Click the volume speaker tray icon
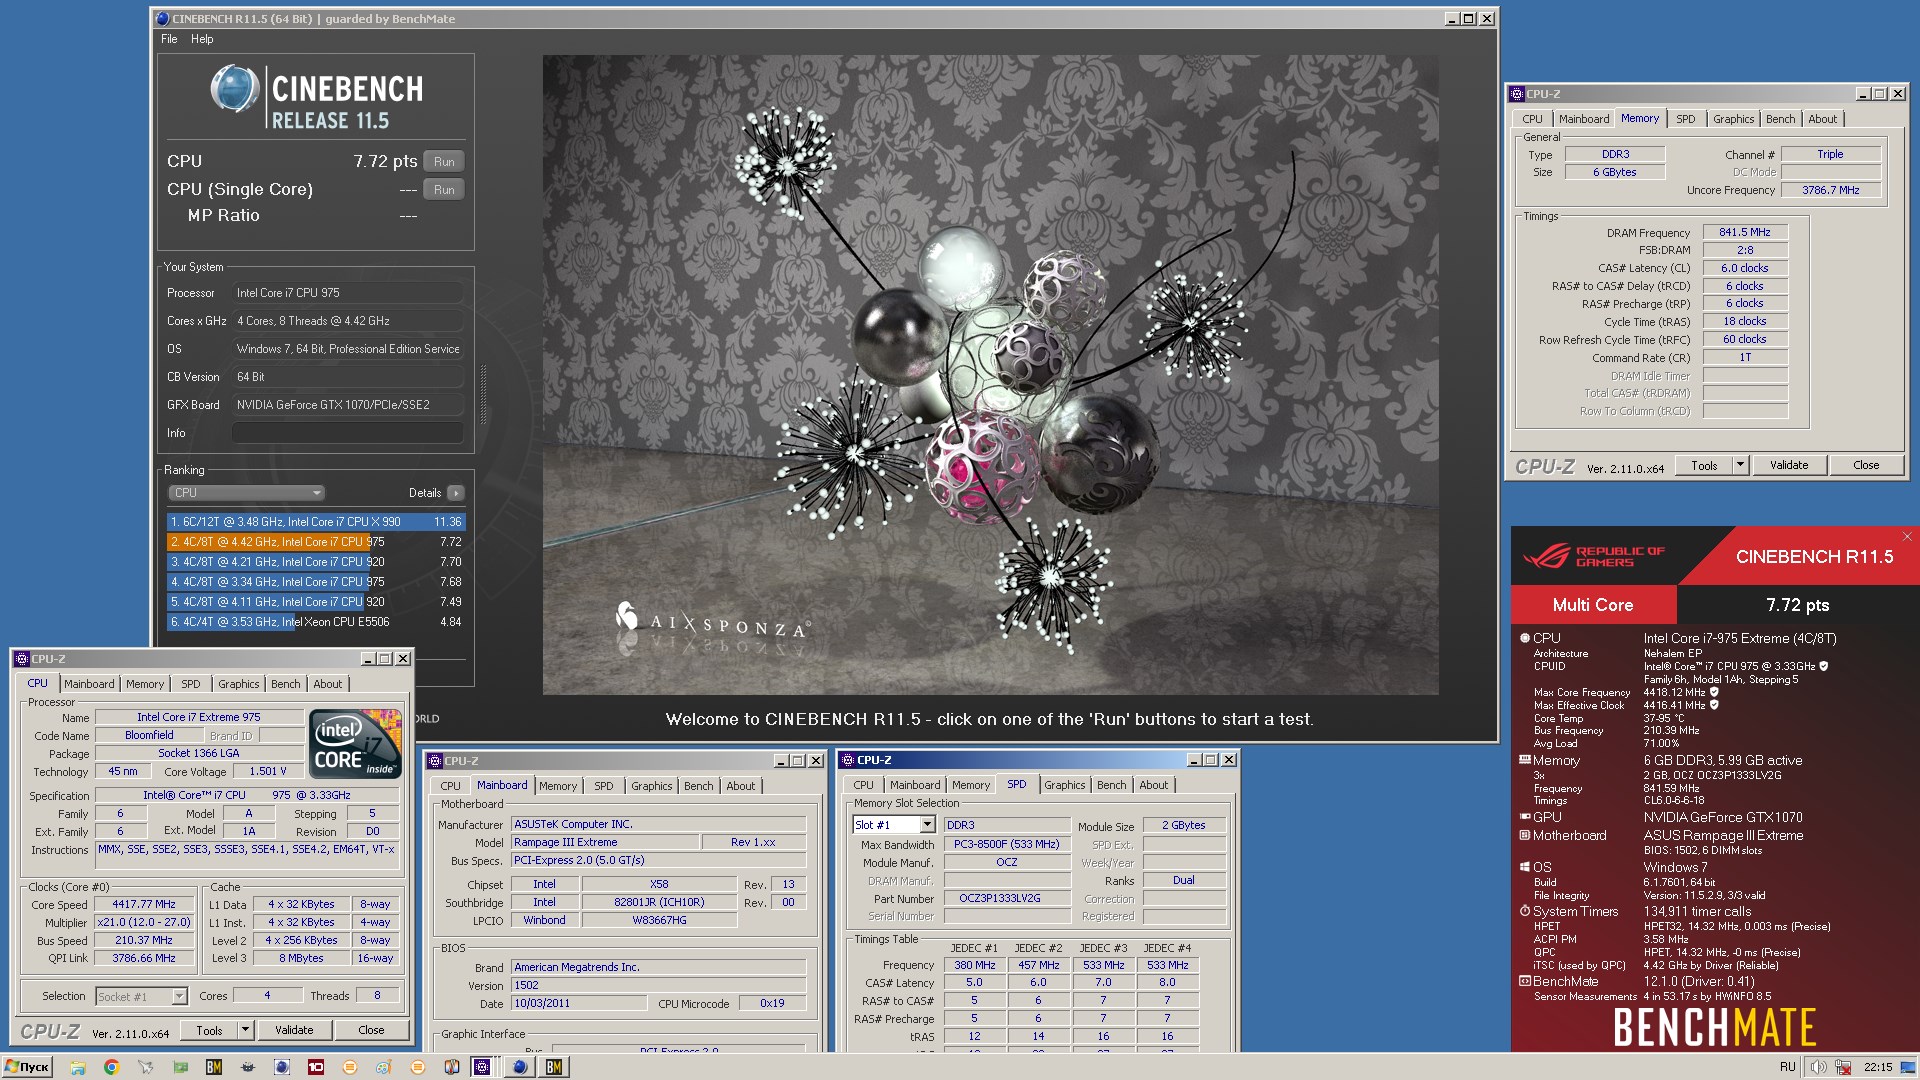 [1818, 1067]
